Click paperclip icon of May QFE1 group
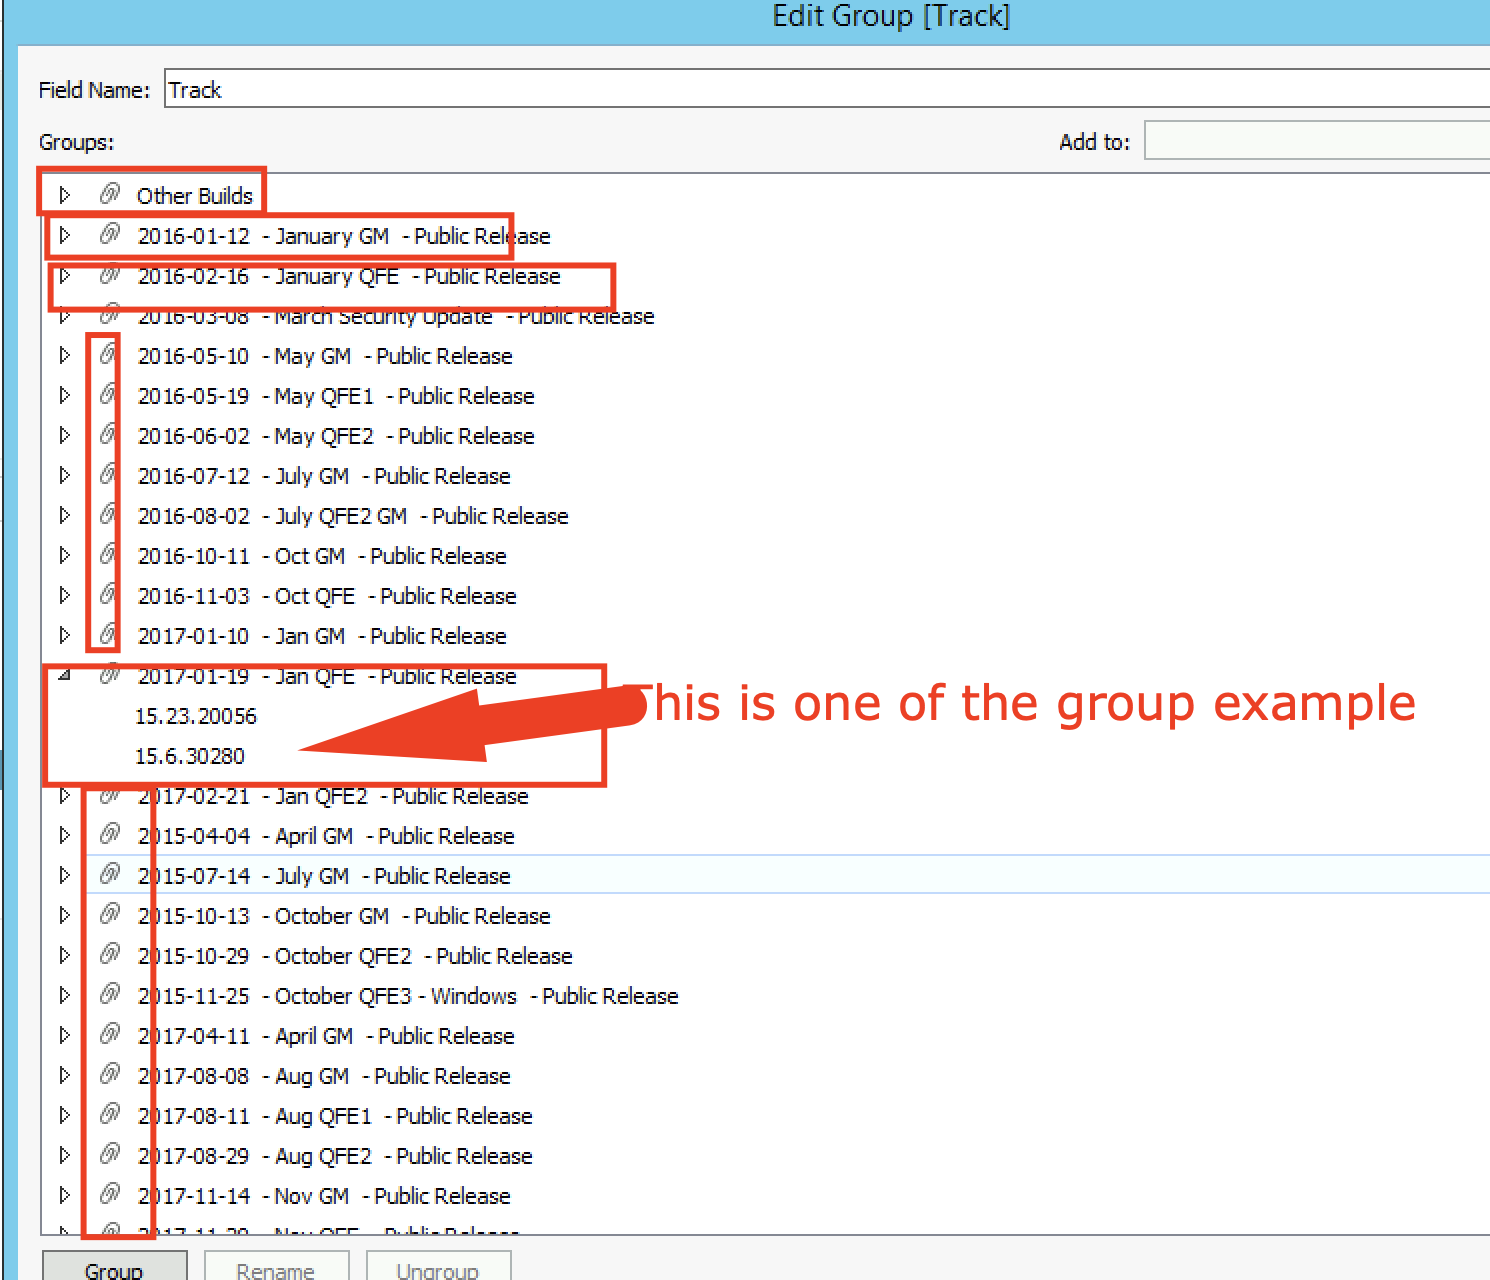 pos(110,394)
